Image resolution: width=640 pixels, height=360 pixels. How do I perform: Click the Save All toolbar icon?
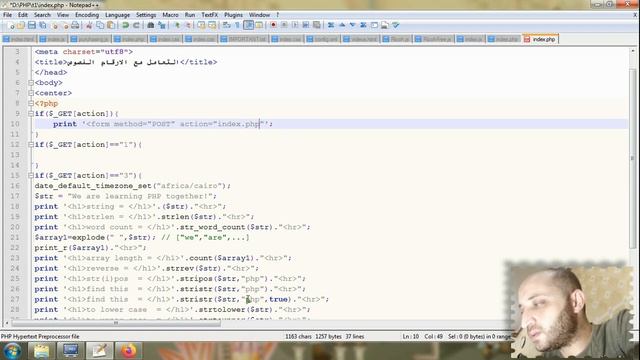(42, 25)
